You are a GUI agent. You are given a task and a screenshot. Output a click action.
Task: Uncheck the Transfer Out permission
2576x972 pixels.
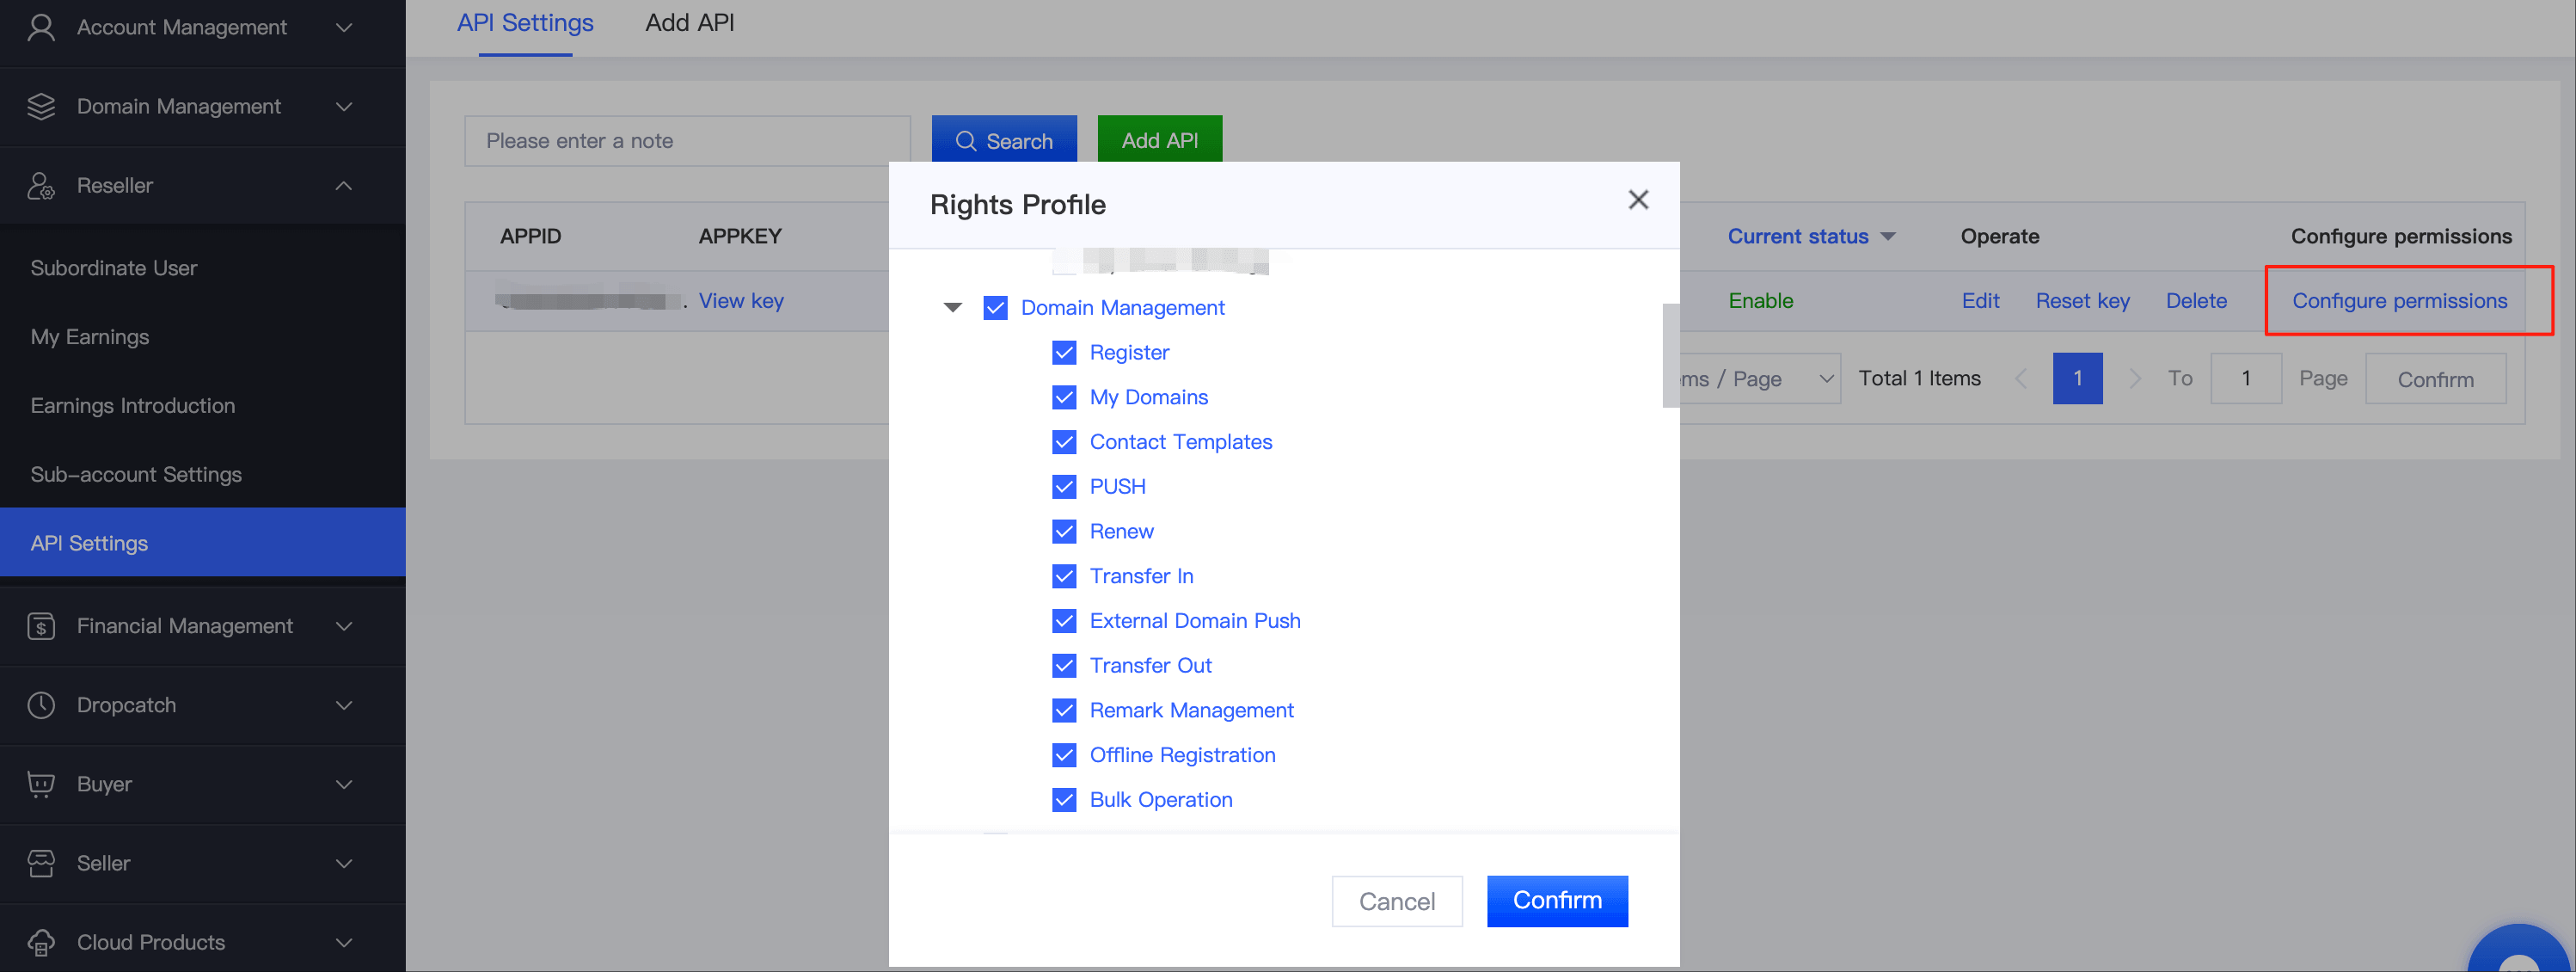click(x=1064, y=666)
